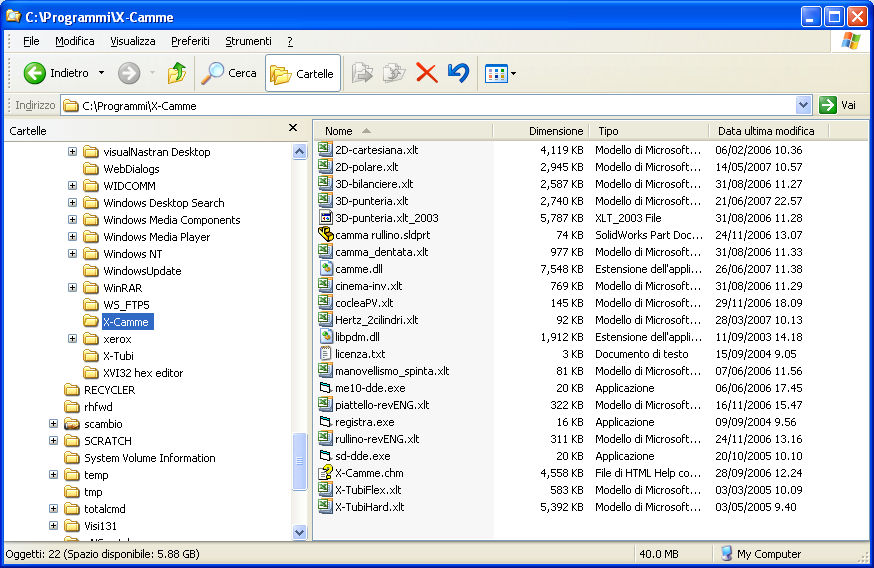Select the camme.dll file icon

pos(326,268)
